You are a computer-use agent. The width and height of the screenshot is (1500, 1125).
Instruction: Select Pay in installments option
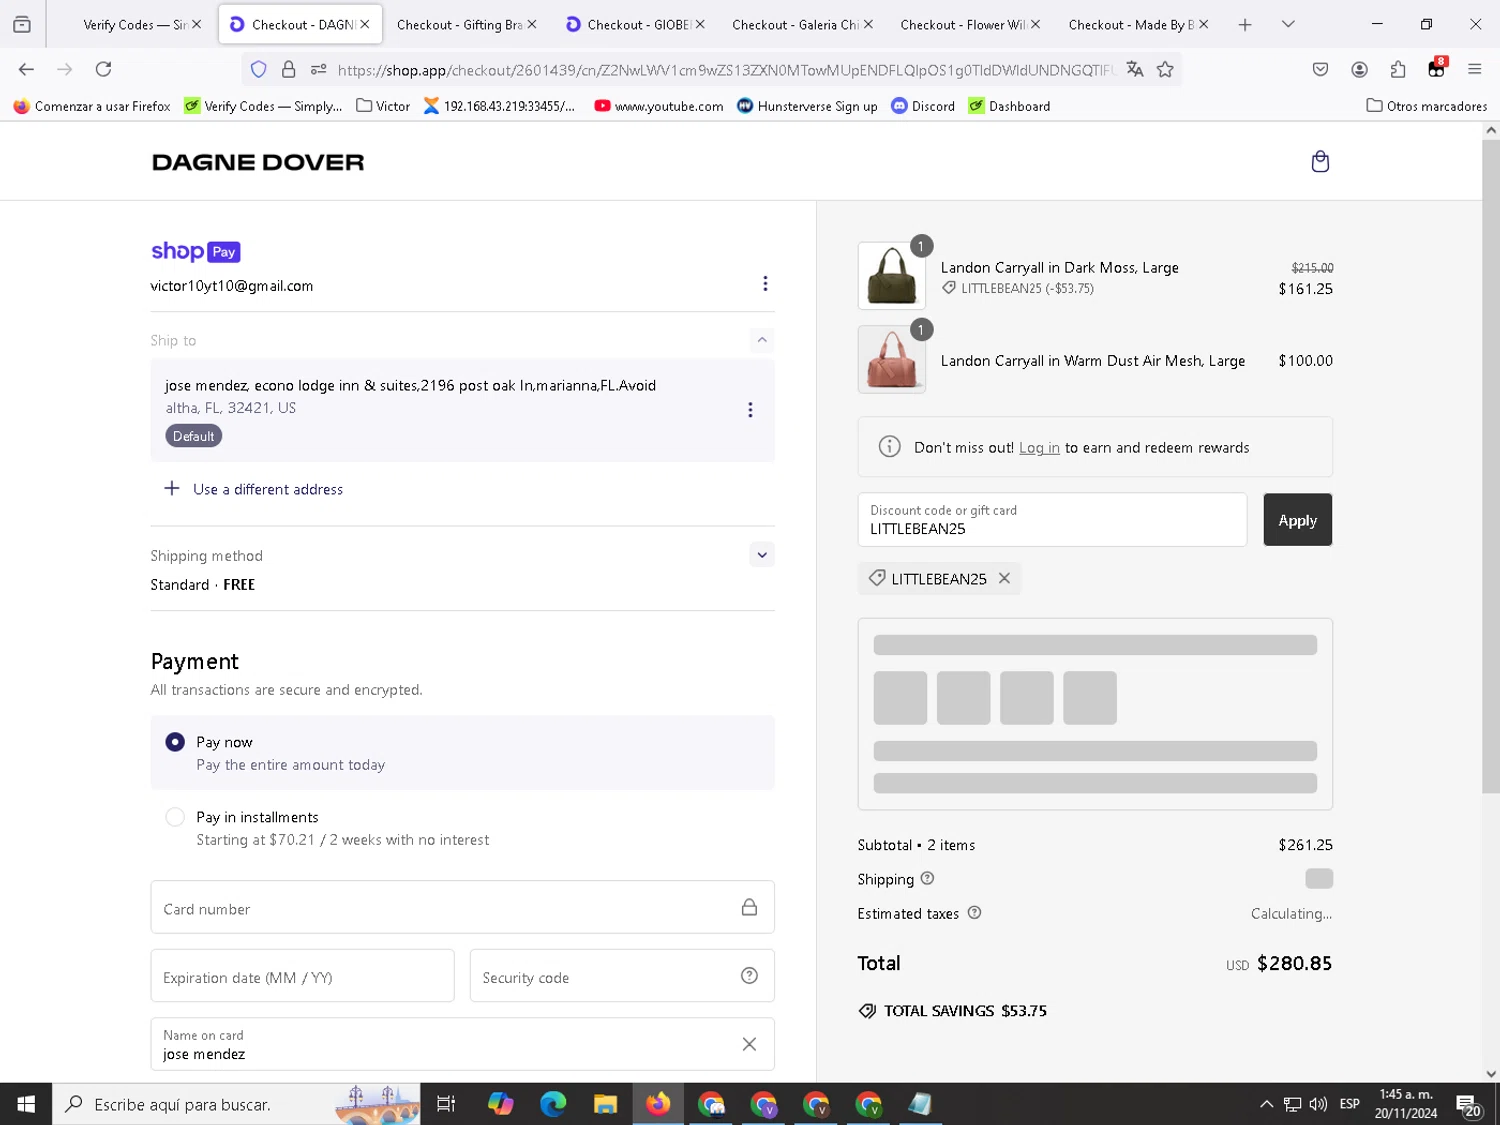tap(175, 817)
